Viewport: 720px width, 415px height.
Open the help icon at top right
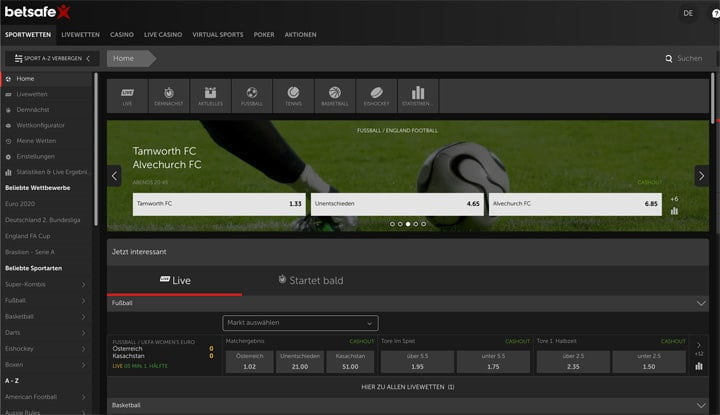(x=716, y=14)
